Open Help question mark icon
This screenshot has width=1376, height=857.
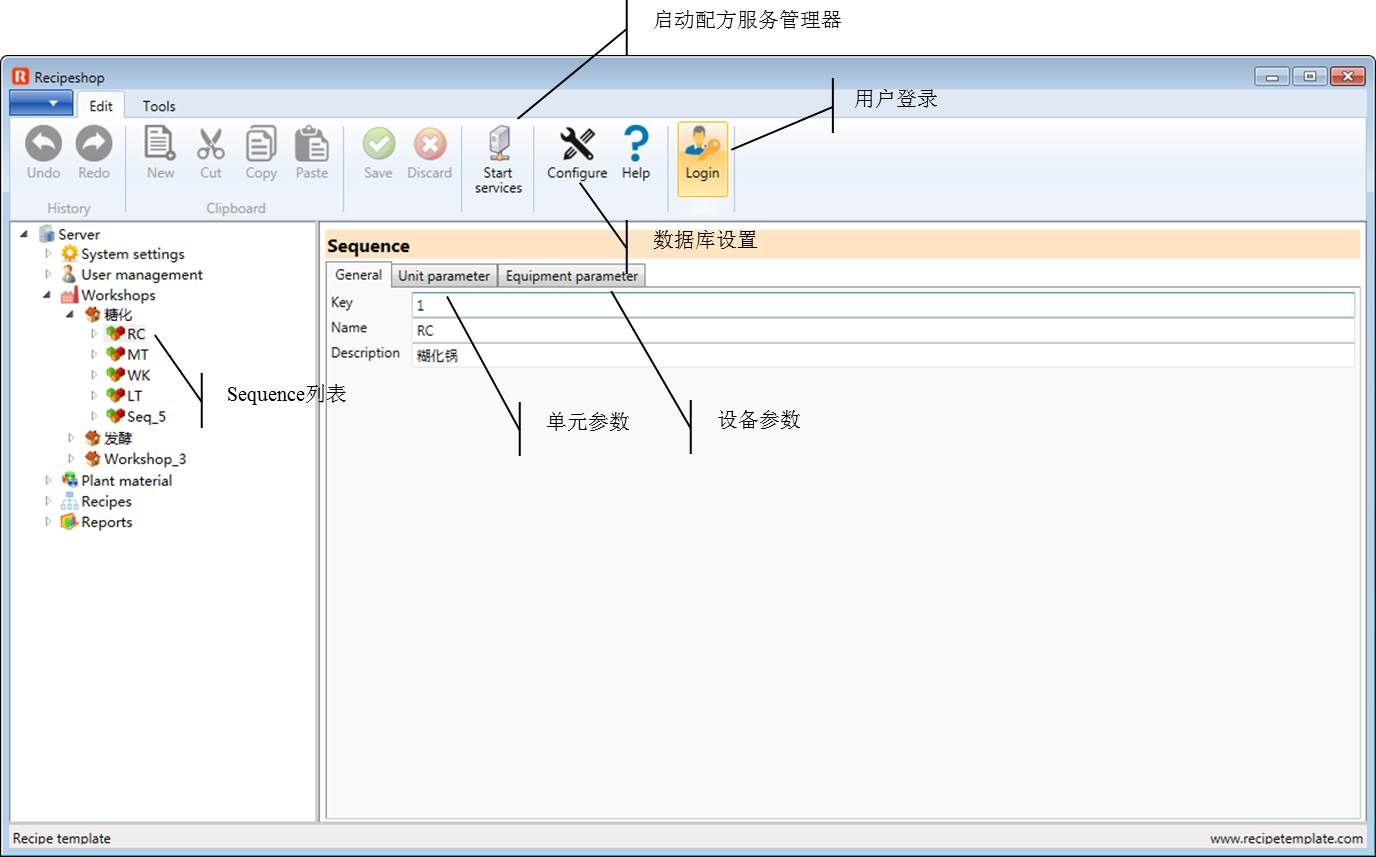(636, 144)
